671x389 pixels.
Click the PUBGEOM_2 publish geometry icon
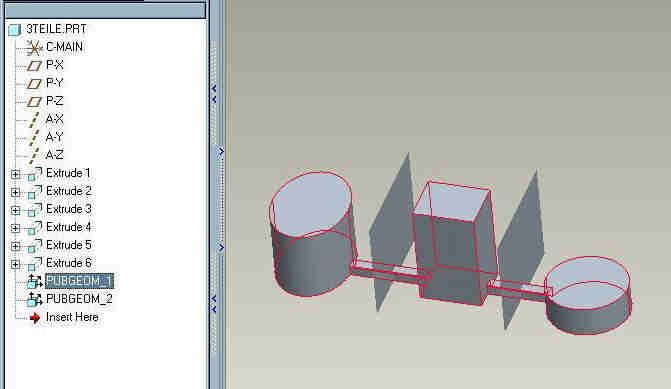34,299
